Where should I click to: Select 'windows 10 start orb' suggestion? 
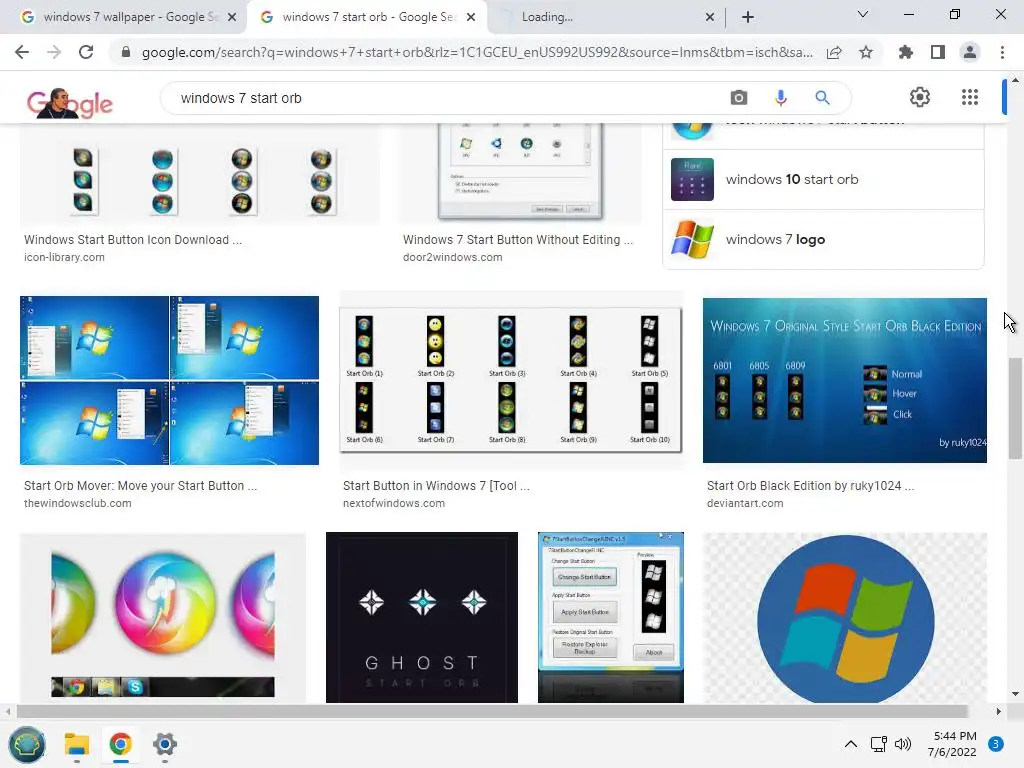(x=824, y=180)
